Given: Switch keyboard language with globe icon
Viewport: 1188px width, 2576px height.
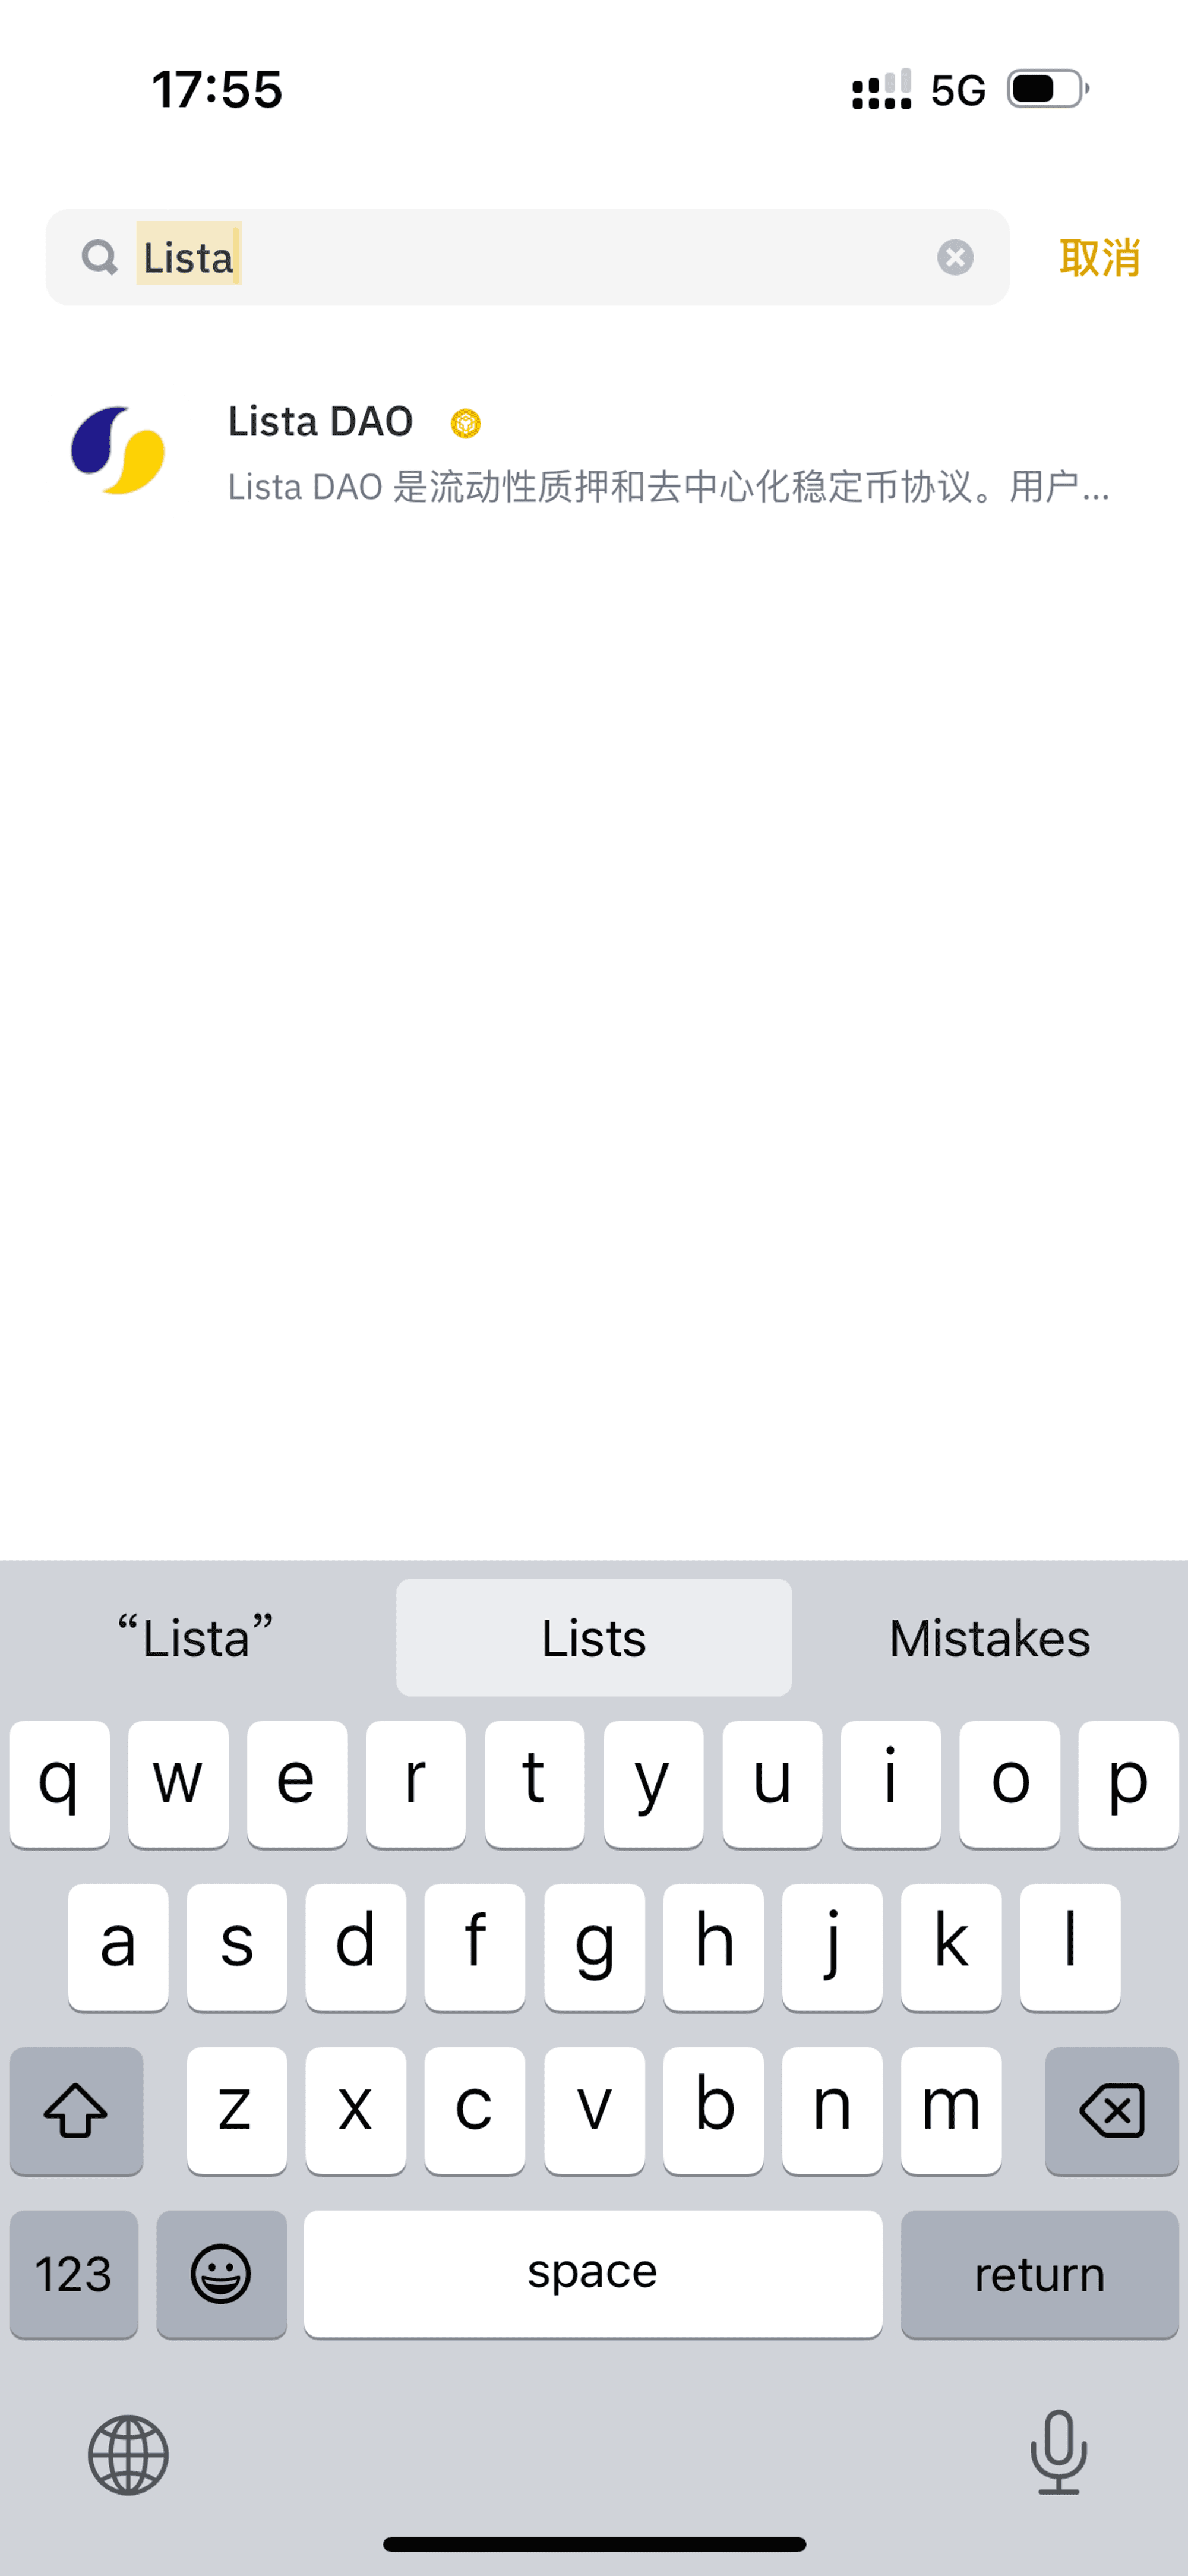Looking at the screenshot, I should click(128, 2454).
